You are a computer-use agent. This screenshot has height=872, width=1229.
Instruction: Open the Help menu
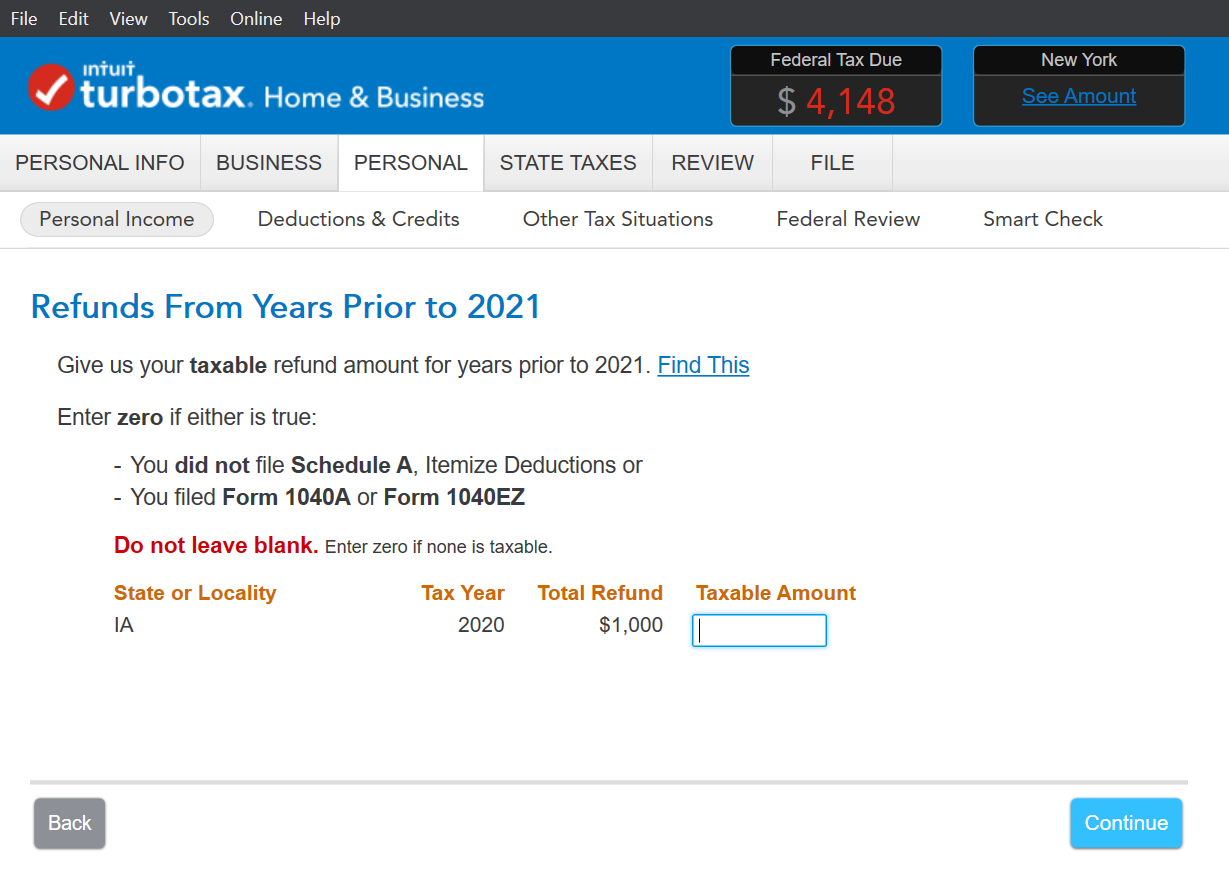coord(322,19)
